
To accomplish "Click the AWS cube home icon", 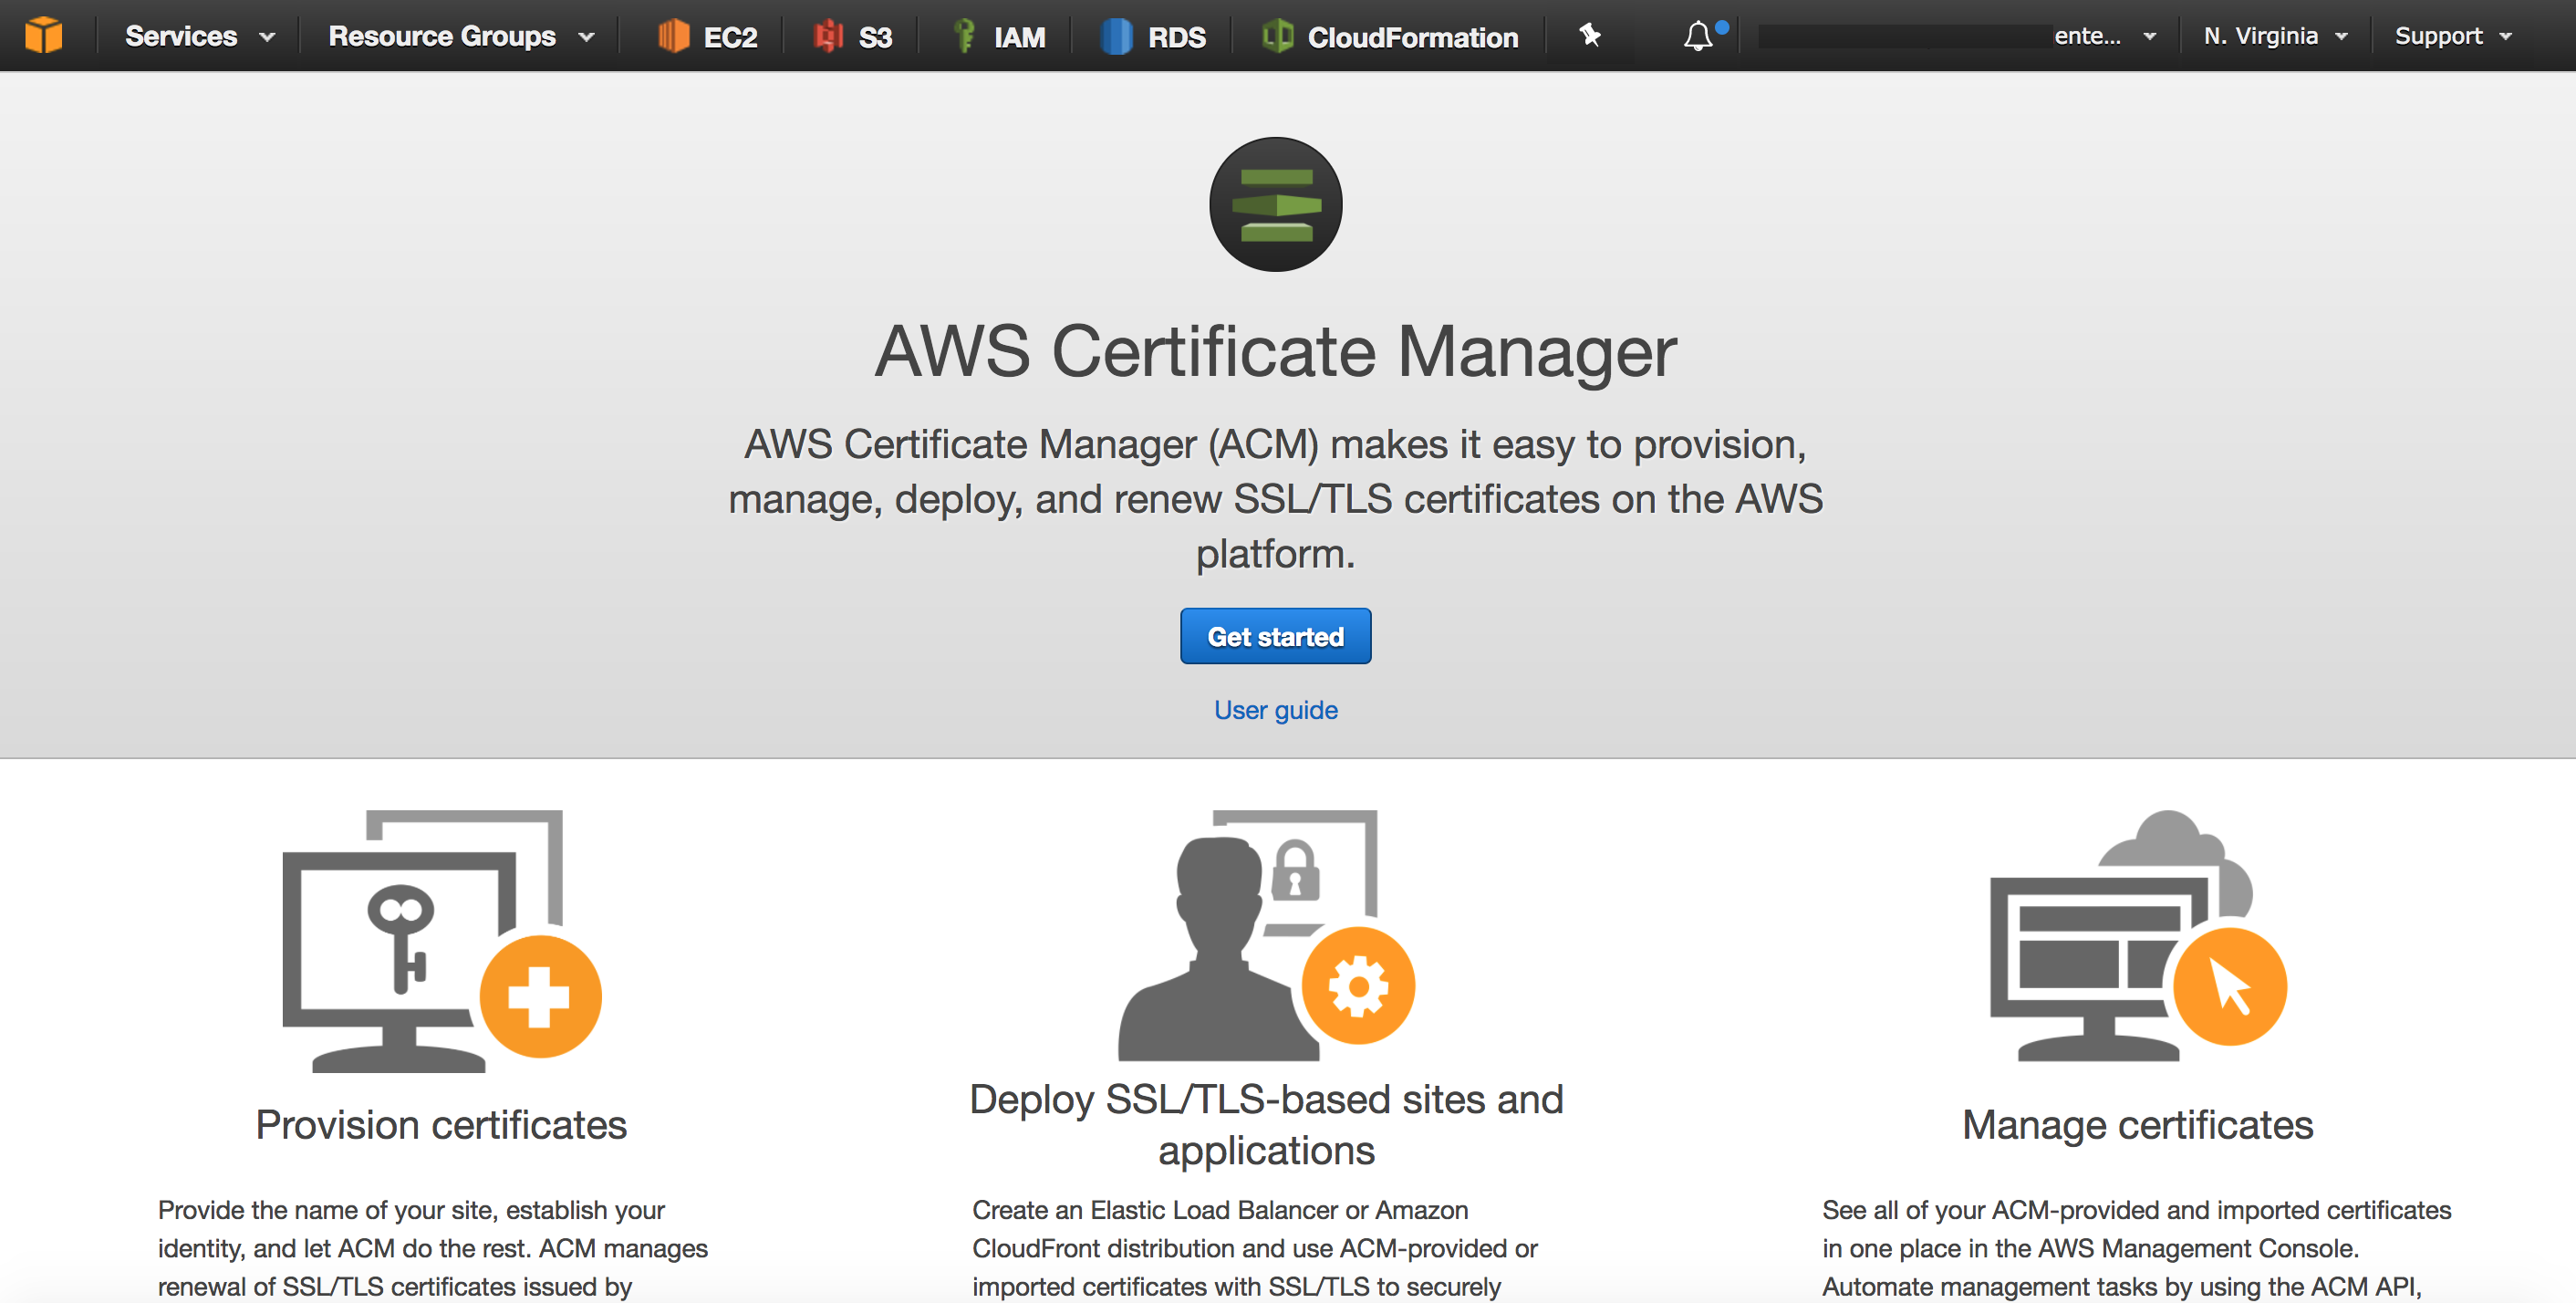I will 43,36.
